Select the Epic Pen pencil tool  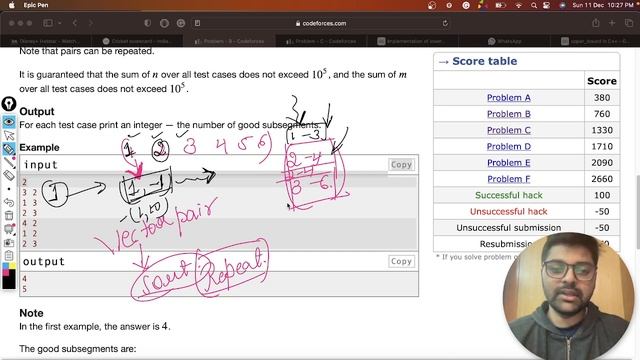[9, 162]
